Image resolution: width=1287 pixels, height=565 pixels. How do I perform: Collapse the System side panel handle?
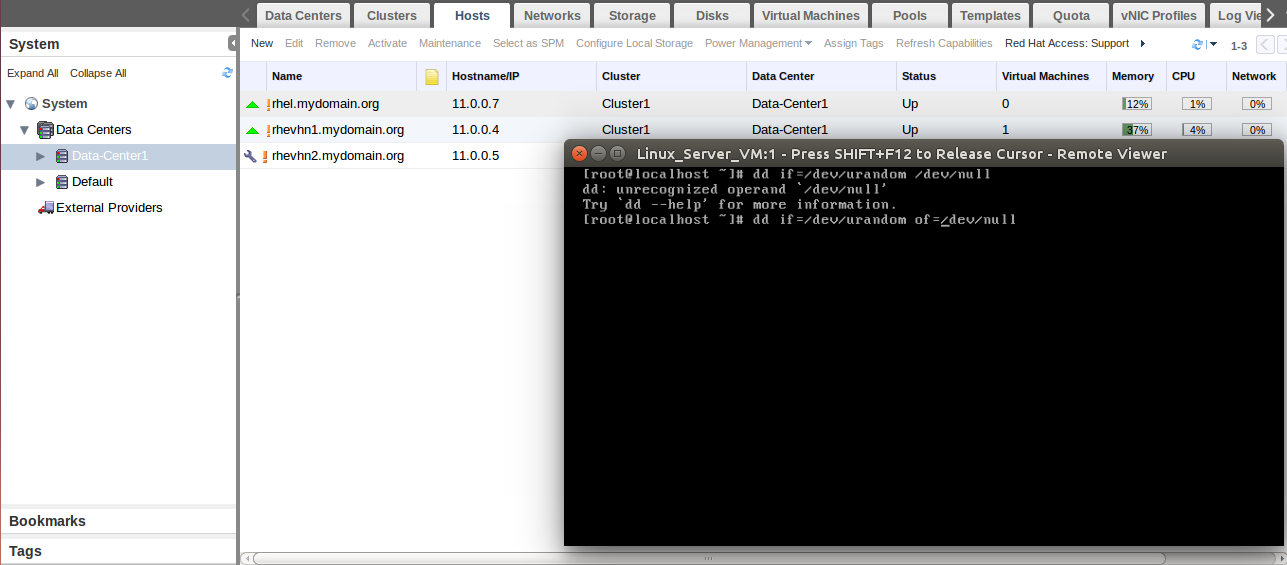(x=232, y=44)
